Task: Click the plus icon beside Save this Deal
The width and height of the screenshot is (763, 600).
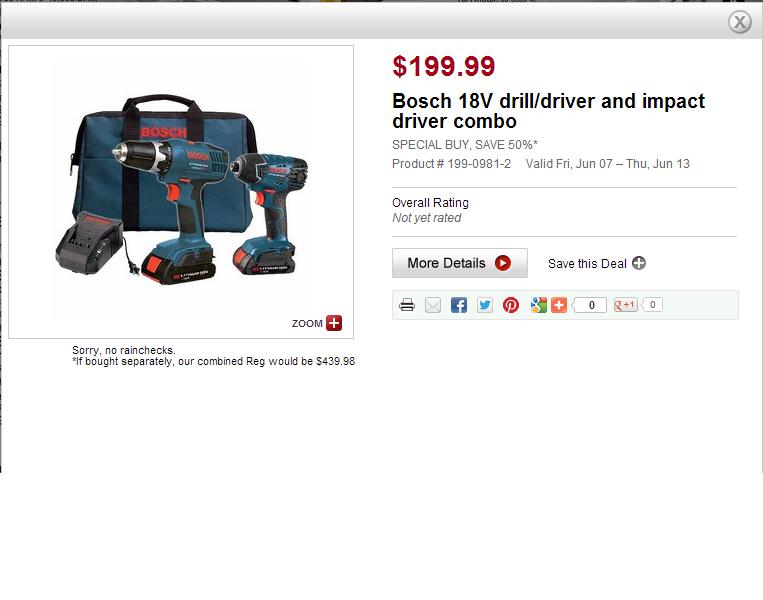Action: tap(639, 263)
